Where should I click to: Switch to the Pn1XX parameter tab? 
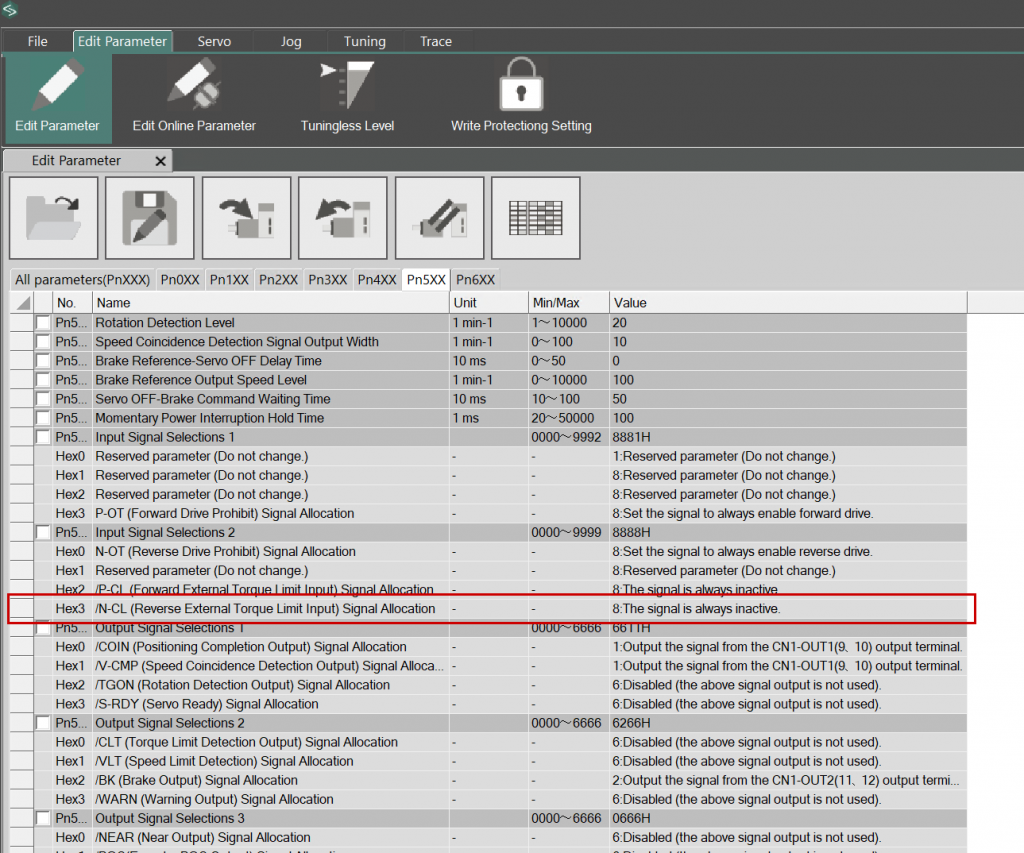click(x=229, y=280)
